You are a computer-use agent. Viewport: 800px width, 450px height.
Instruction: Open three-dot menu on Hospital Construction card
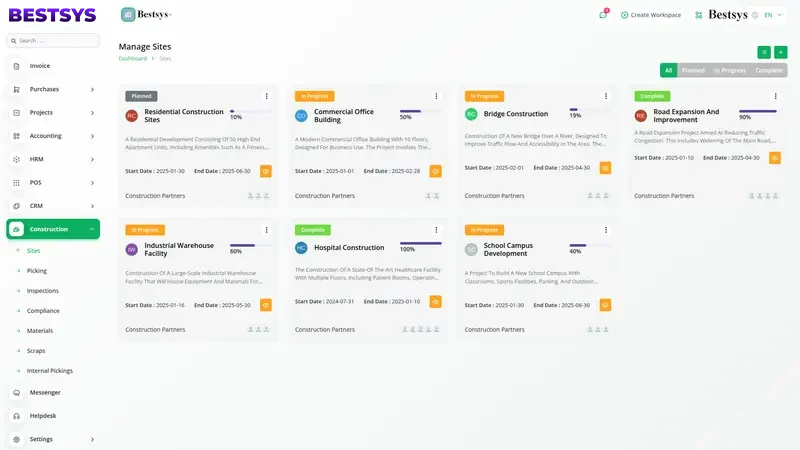(x=436, y=230)
